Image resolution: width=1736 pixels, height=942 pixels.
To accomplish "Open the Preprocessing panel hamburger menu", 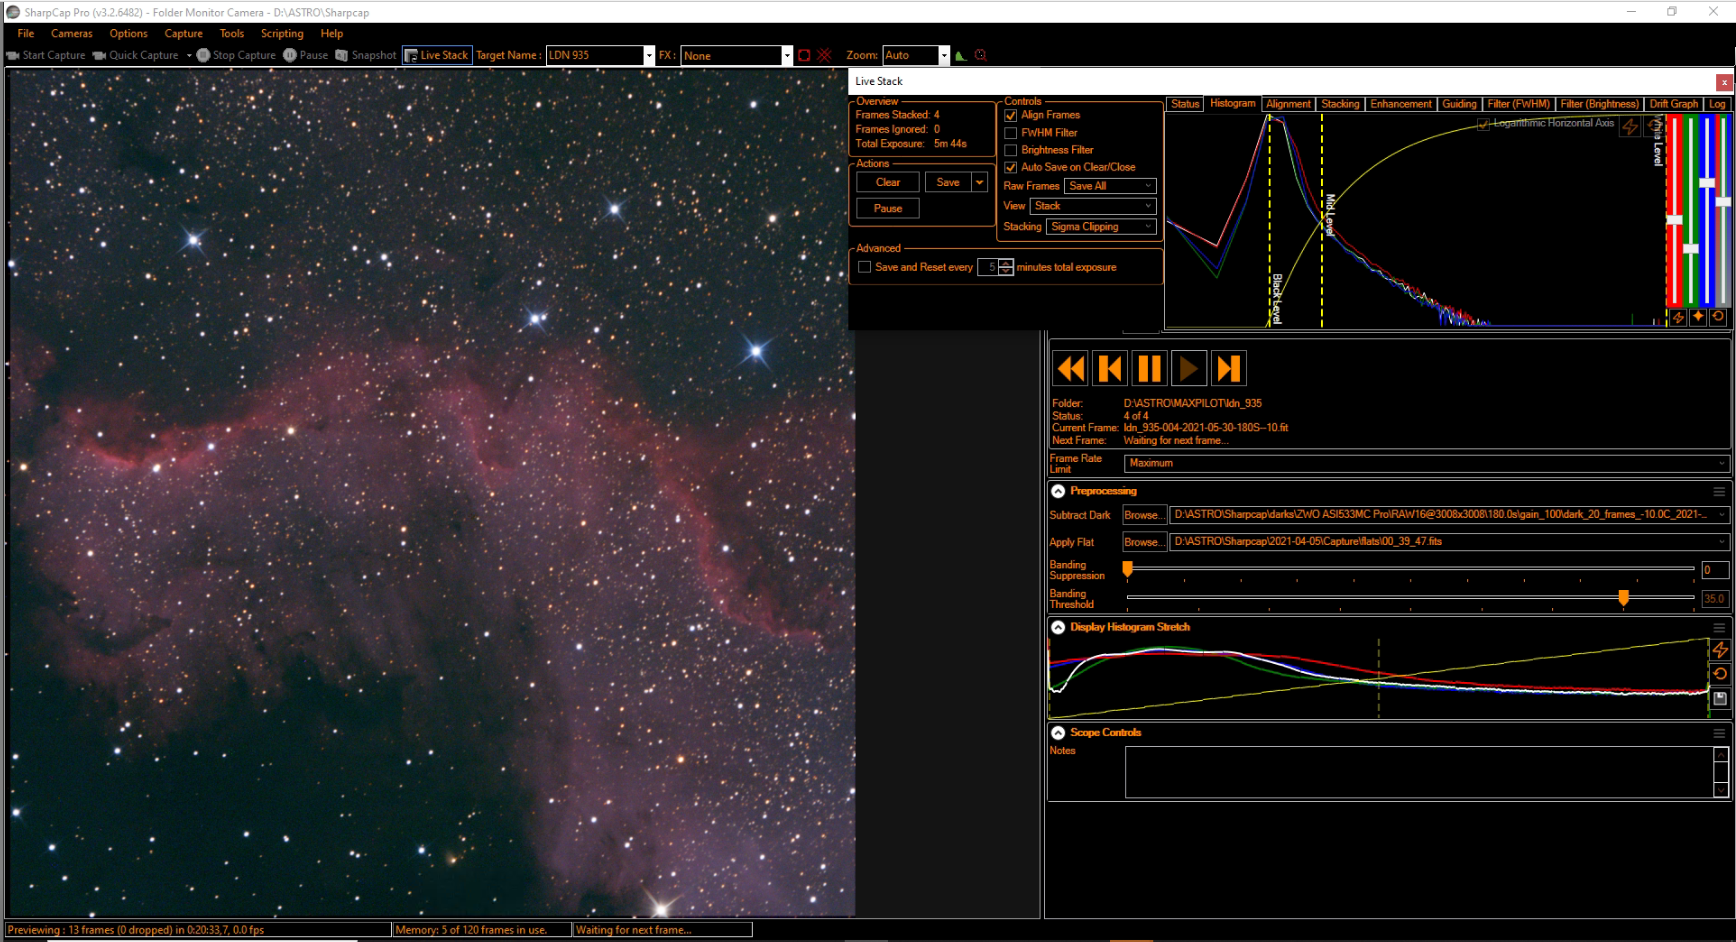I will [x=1719, y=491].
